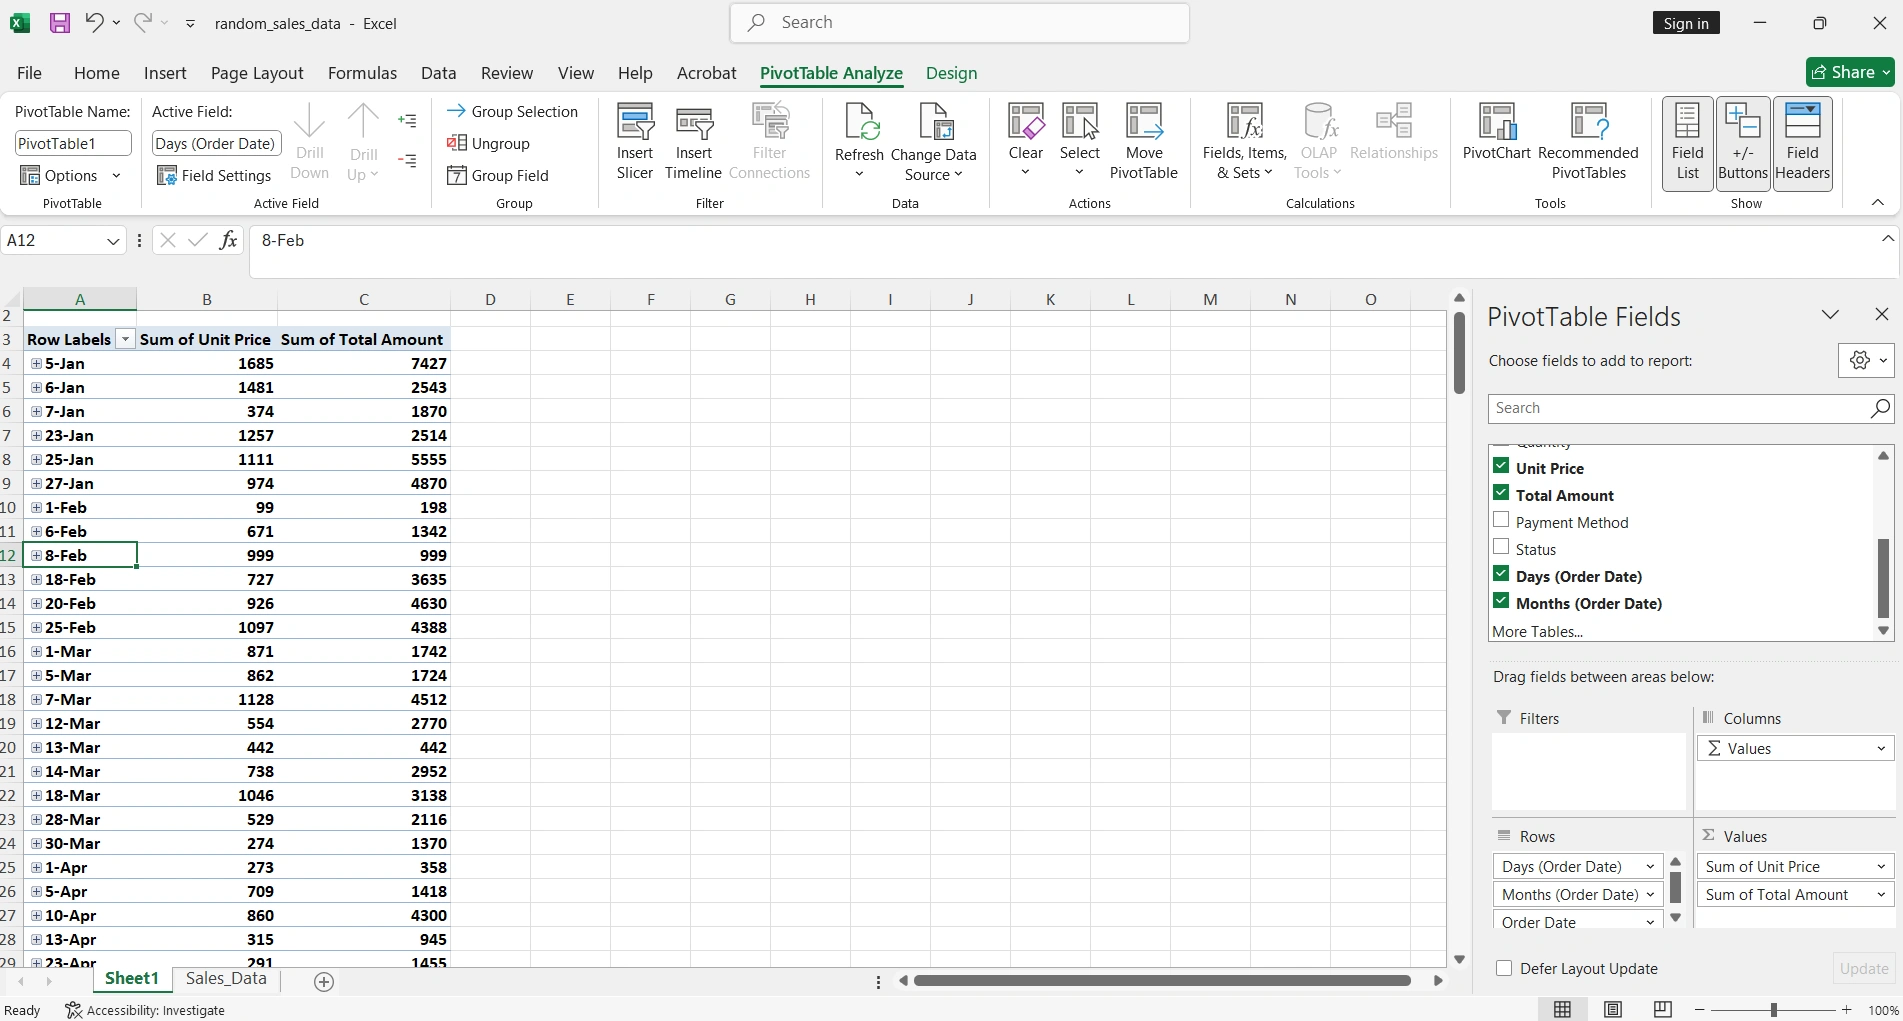
Task: Open the Sum of Unit Price dropdown
Action: [1879, 866]
